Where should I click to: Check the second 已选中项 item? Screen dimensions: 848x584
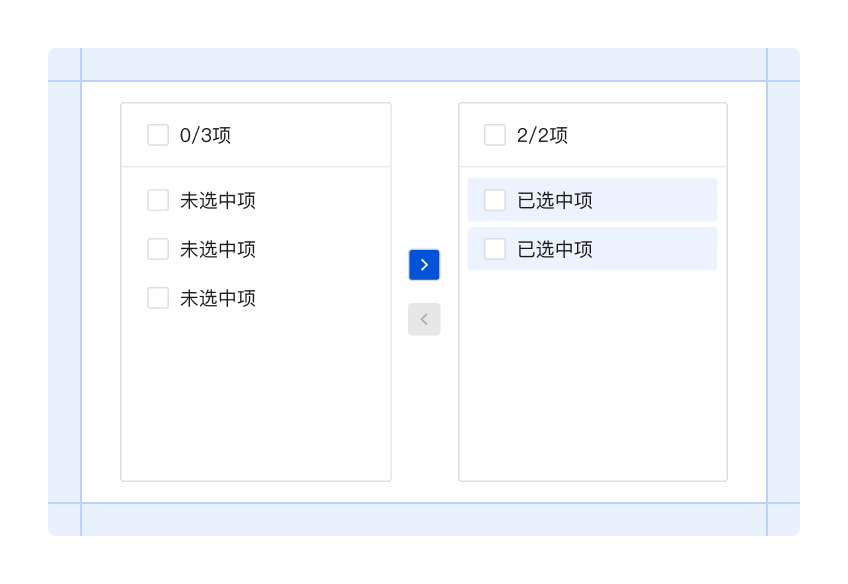(494, 248)
